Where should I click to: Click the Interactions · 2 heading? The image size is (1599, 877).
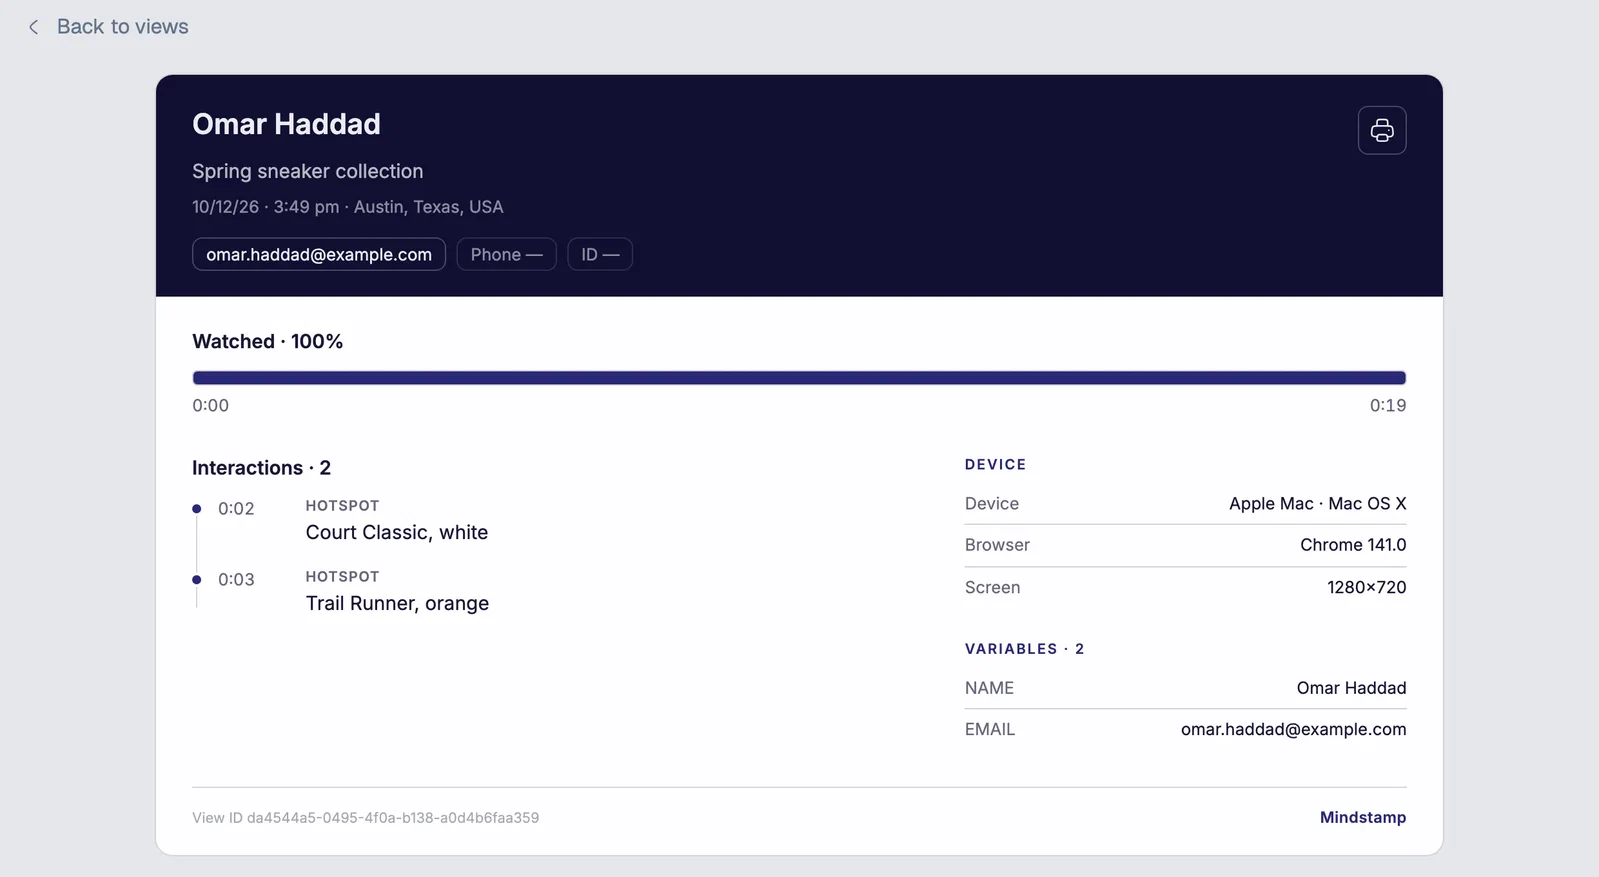261,468
